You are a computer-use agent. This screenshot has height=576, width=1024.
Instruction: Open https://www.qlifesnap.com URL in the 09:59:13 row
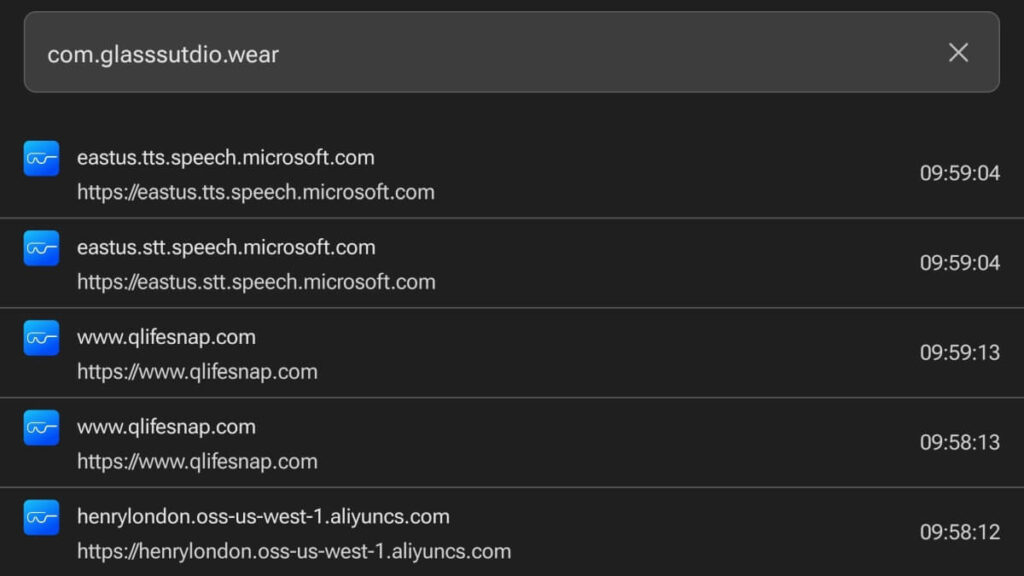[197, 372]
